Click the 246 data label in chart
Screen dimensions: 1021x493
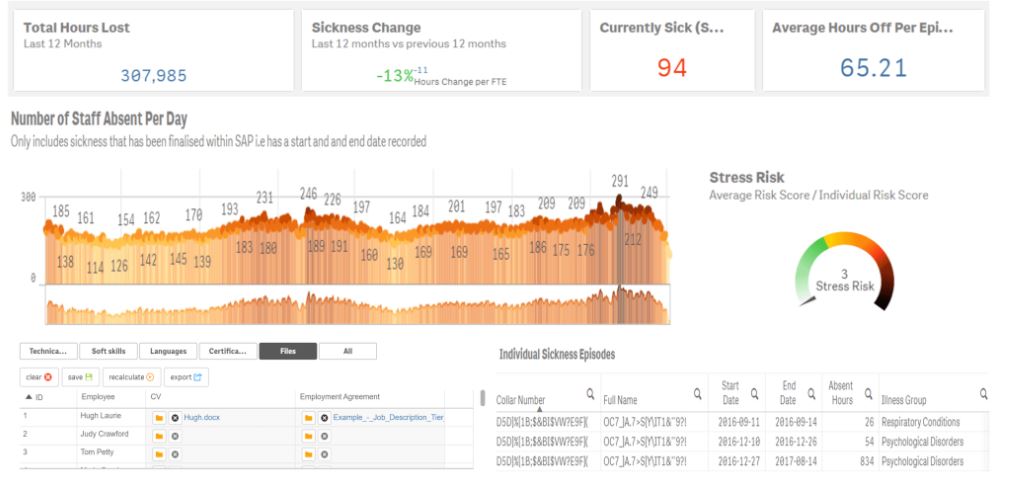308,194
